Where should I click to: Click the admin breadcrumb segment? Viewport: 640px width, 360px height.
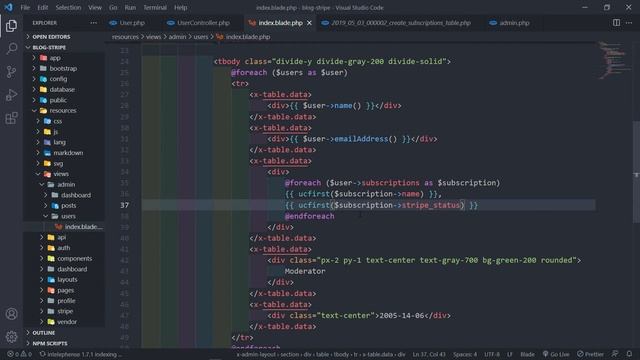tap(177, 37)
